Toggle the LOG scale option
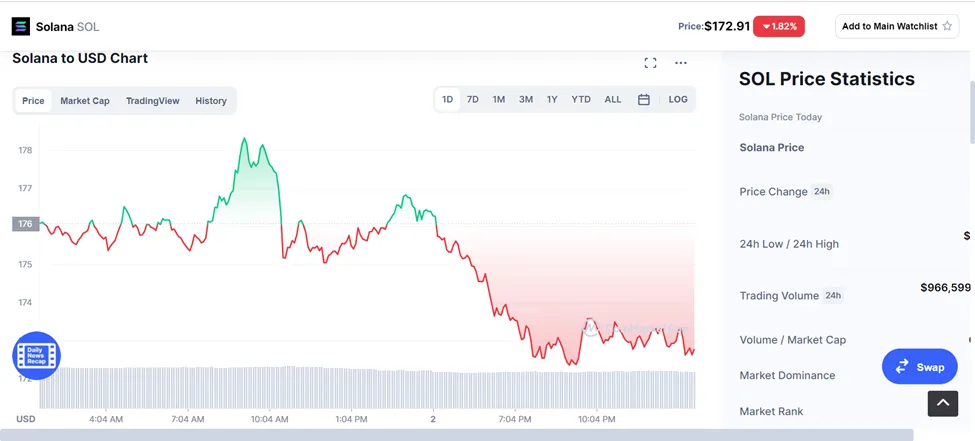This screenshot has width=975, height=441. [678, 100]
